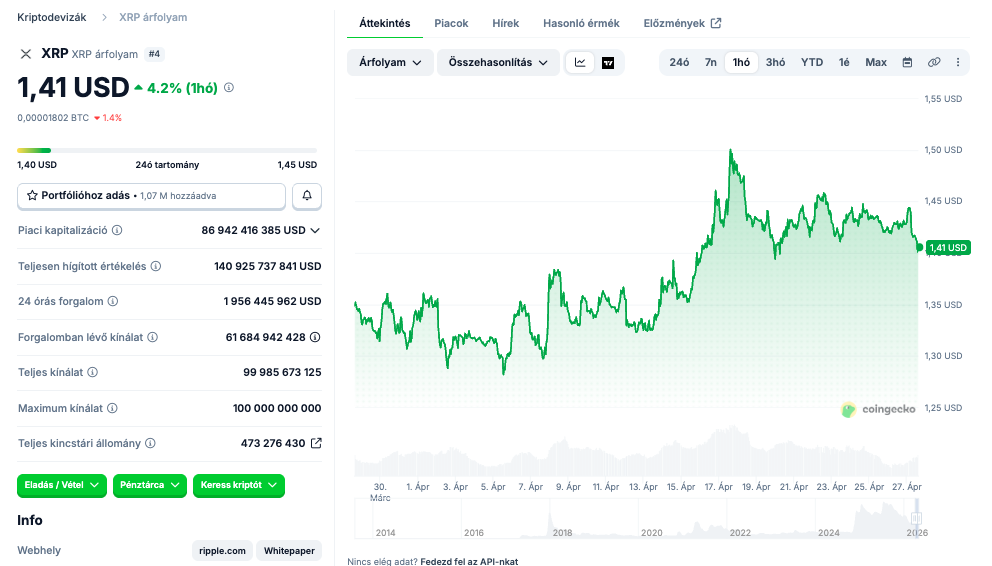Open the Keress kriptót dropdown
The image size is (992, 566).
click(x=239, y=485)
